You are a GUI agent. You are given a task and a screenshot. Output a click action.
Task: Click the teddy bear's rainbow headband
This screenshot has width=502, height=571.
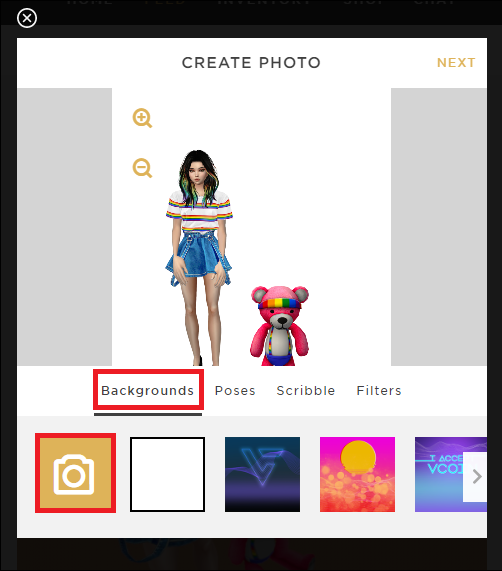(279, 303)
